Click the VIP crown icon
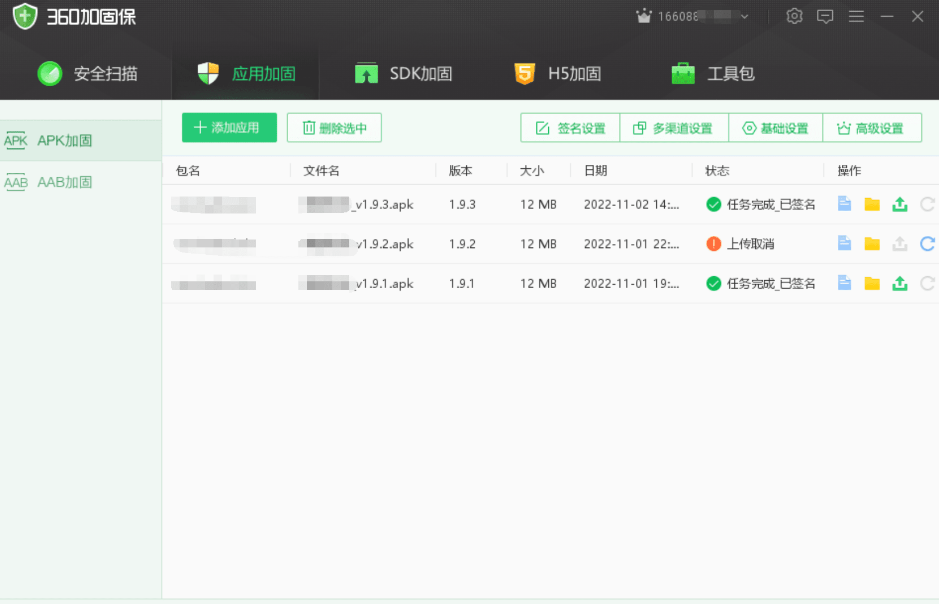Image resolution: width=939 pixels, height=604 pixels. (x=644, y=16)
